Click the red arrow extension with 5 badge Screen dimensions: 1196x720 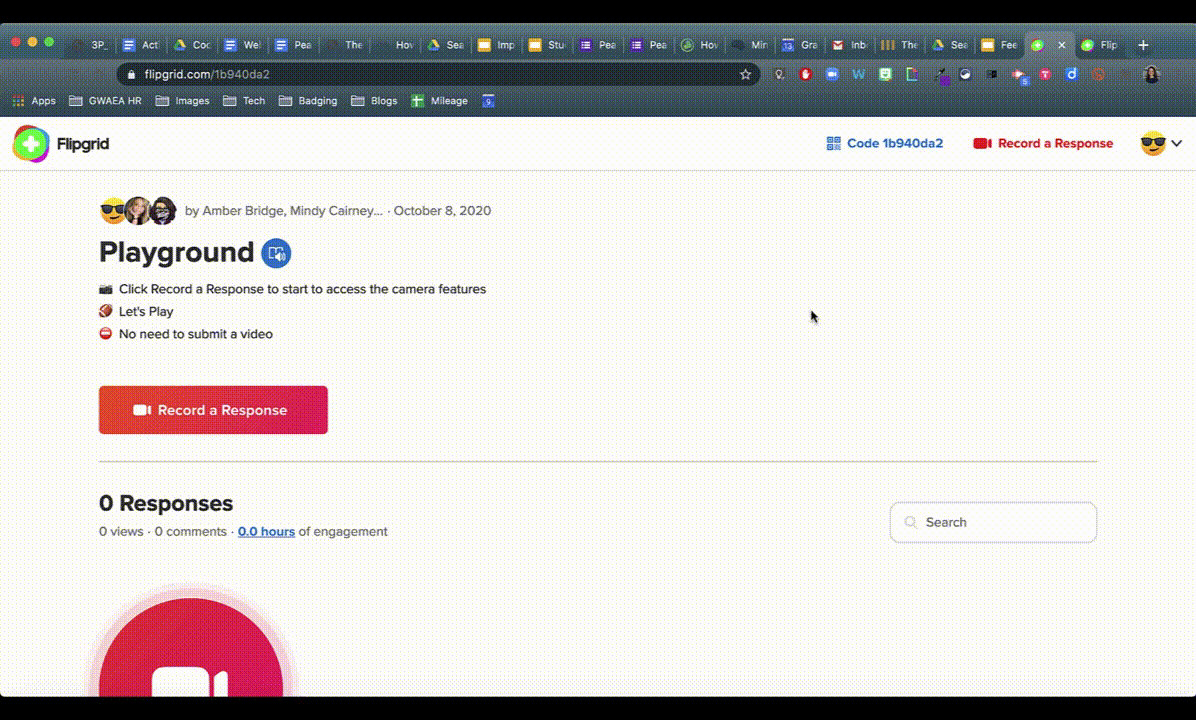1019,76
